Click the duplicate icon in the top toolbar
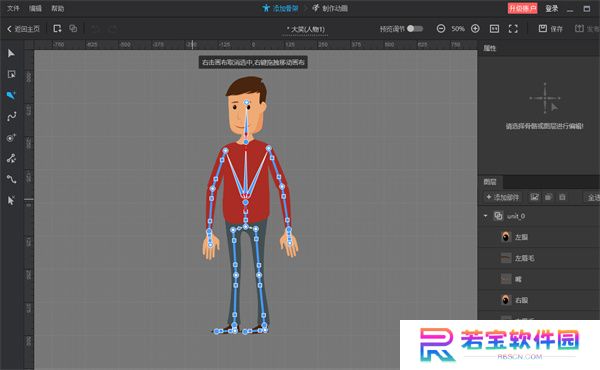 73,29
